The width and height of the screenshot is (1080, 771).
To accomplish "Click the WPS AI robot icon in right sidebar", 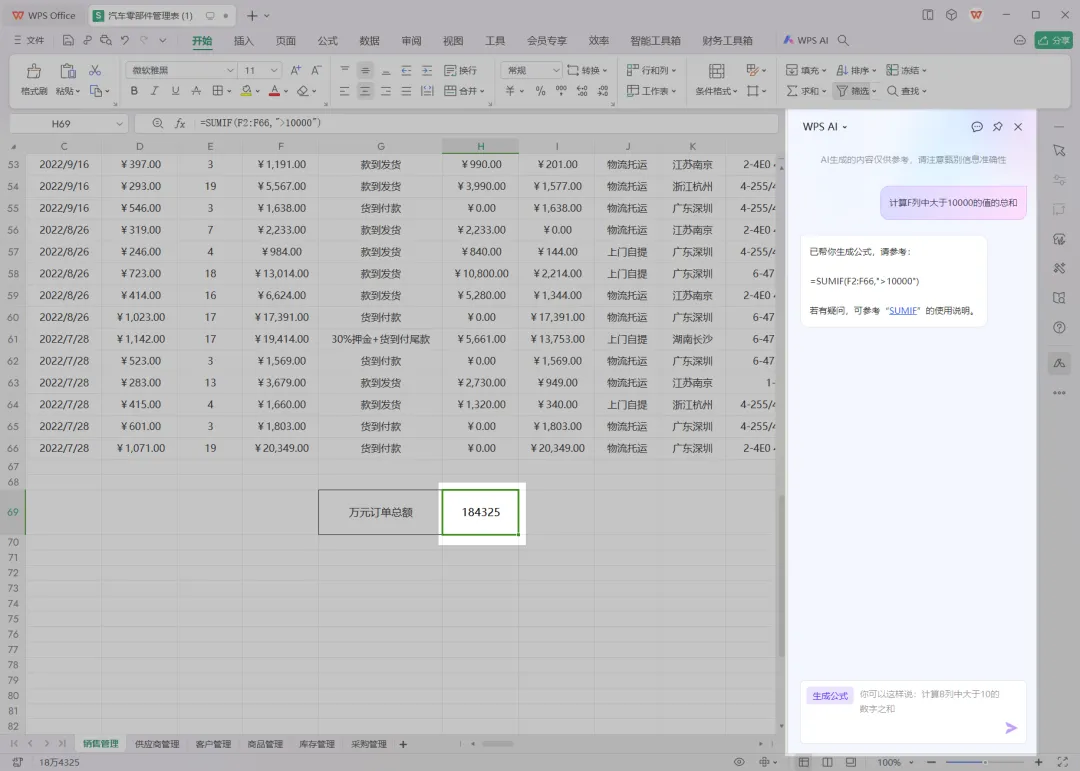I will 1059,362.
